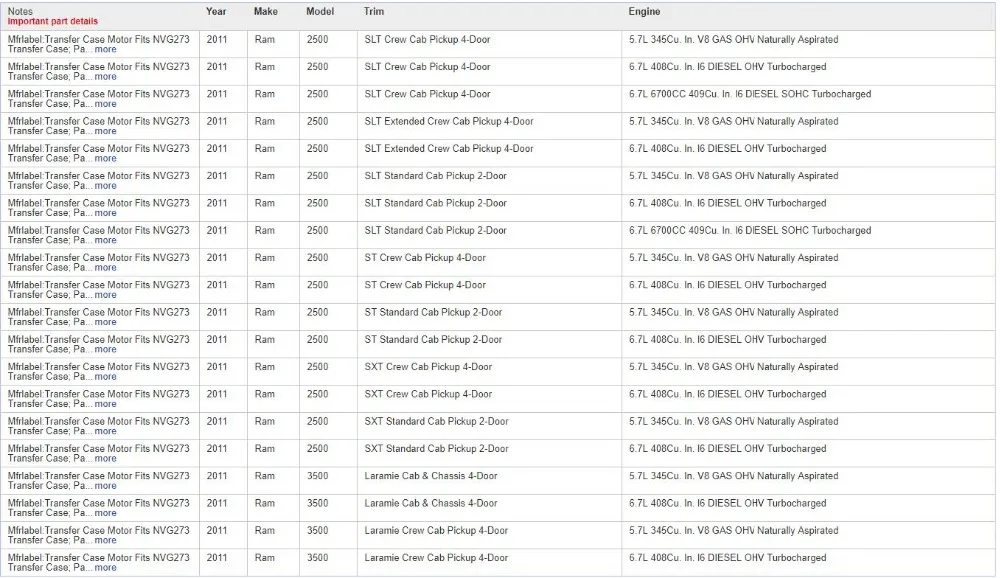The image size is (1000, 578).
Task: Click the notes text in ST Crew Cab 6.7L row
Action: click(98, 290)
